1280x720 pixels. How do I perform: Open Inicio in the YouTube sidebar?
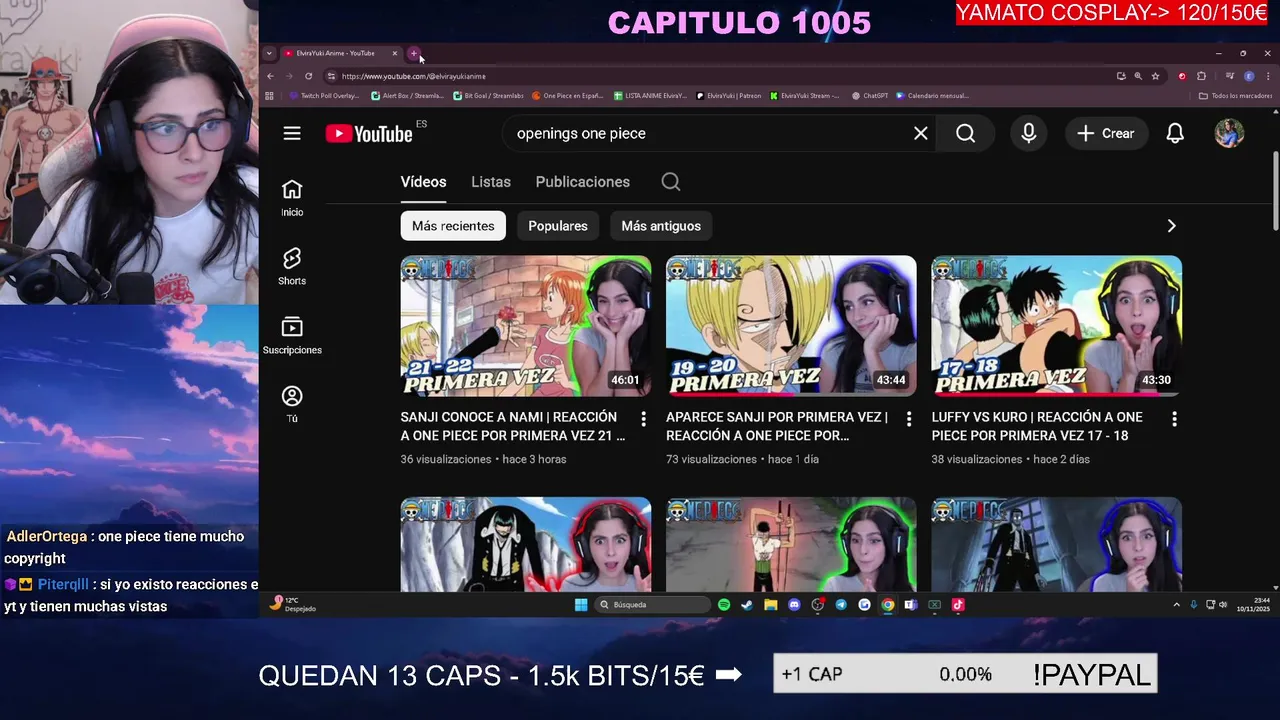tap(292, 197)
